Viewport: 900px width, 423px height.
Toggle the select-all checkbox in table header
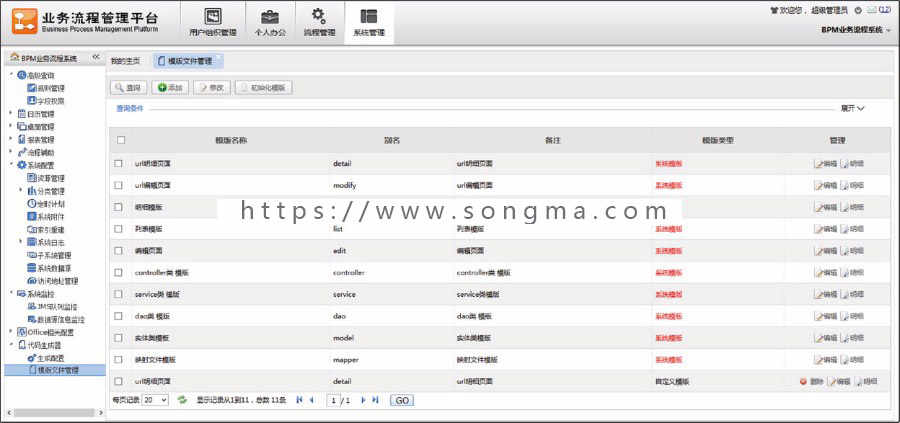[121, 140]
